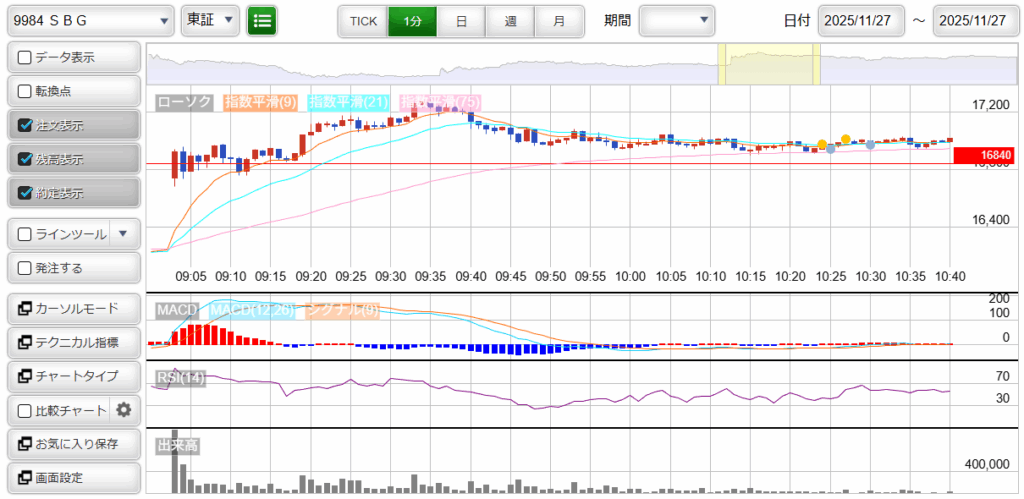Open 画面設定 screen settings
The height and width of the screenshot is (499, 1024).
(73, 478)
